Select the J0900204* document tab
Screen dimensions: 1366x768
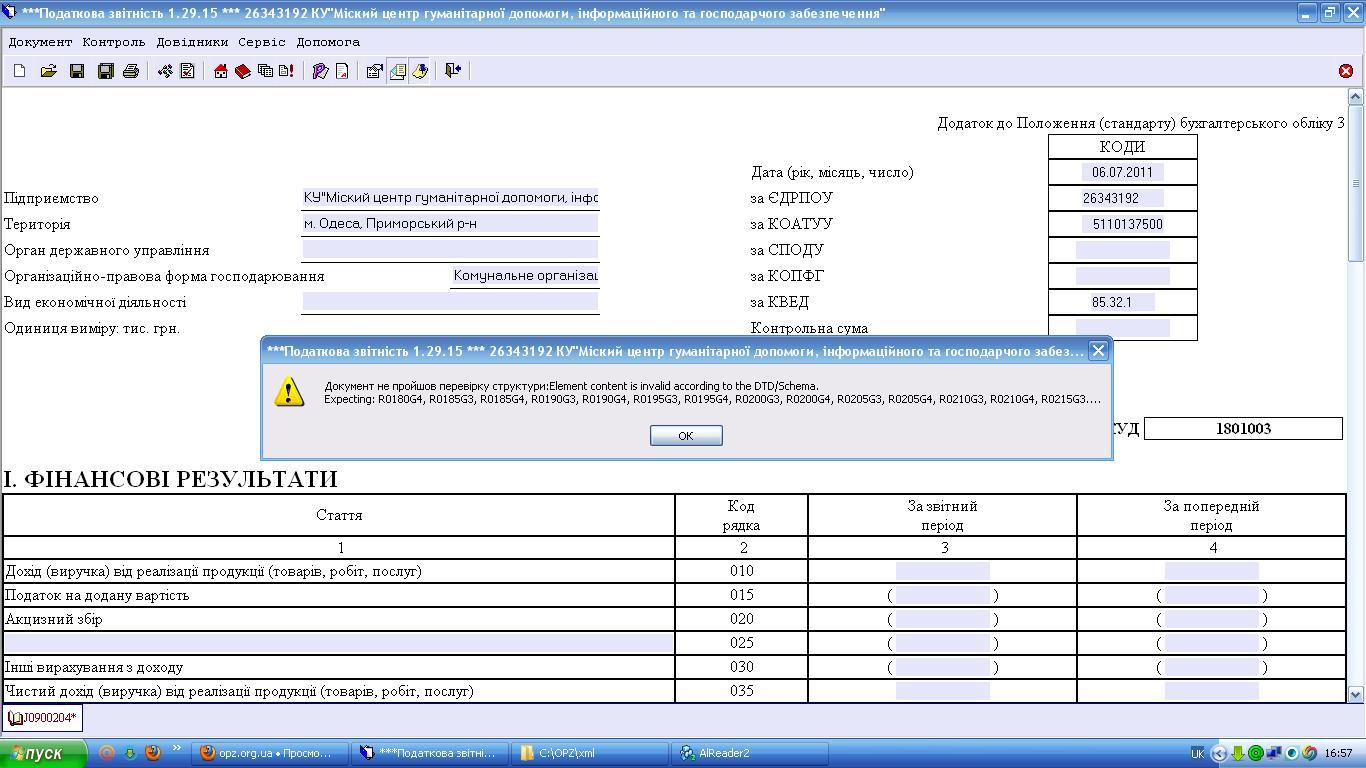pos(42,718)
